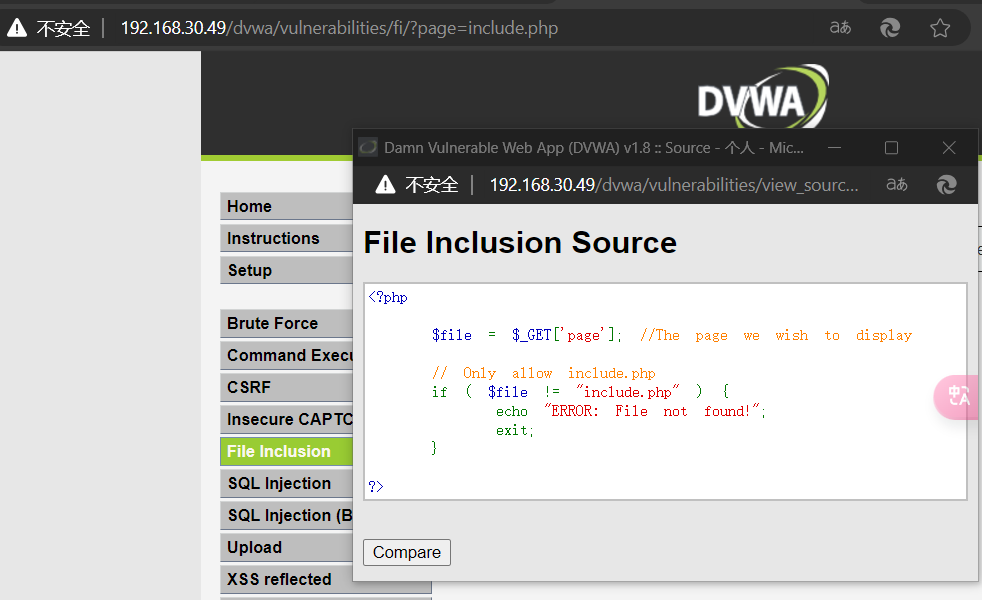
Task: Click the '不安全' label in main address bar
Action: pos(63,28)
